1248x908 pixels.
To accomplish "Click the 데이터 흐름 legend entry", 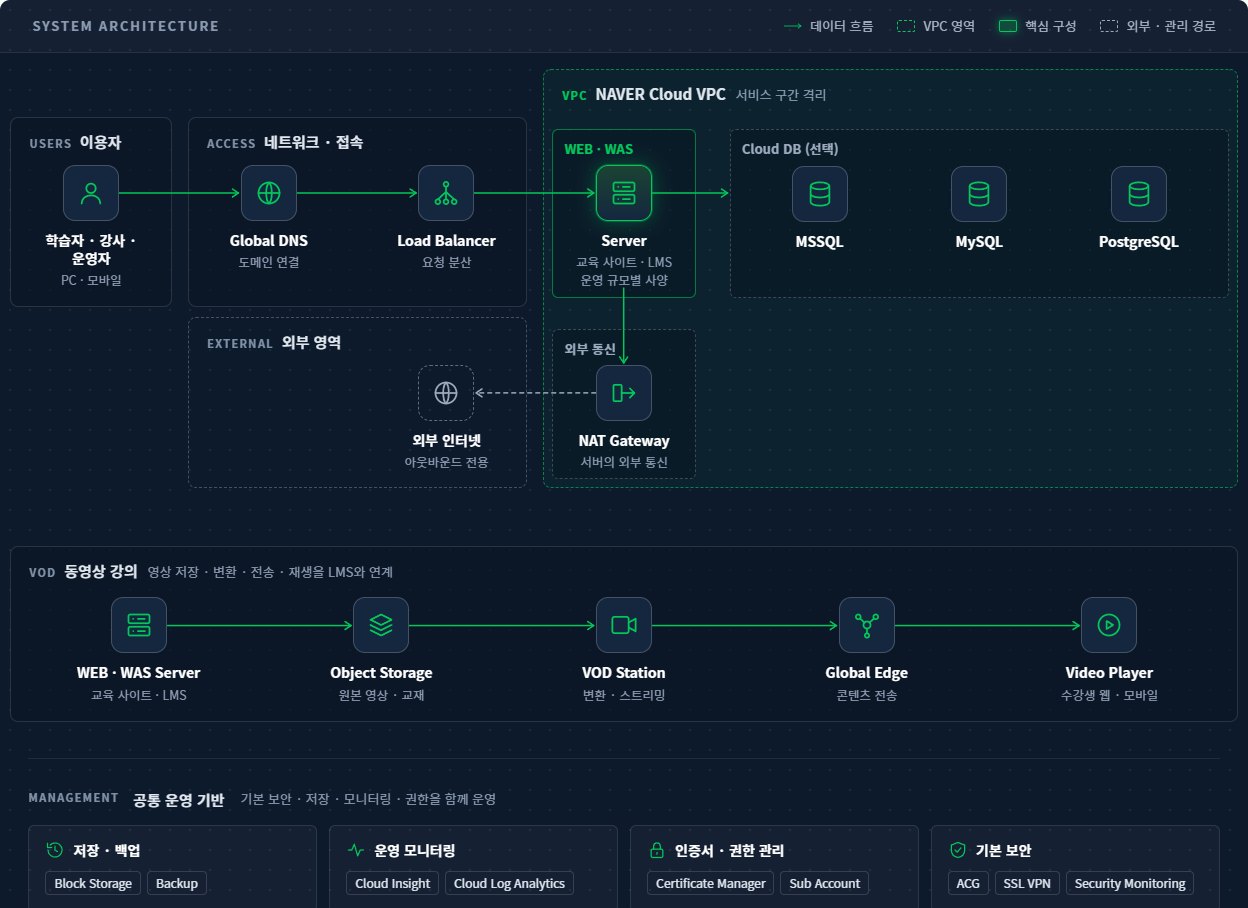I will coord(829,26).
